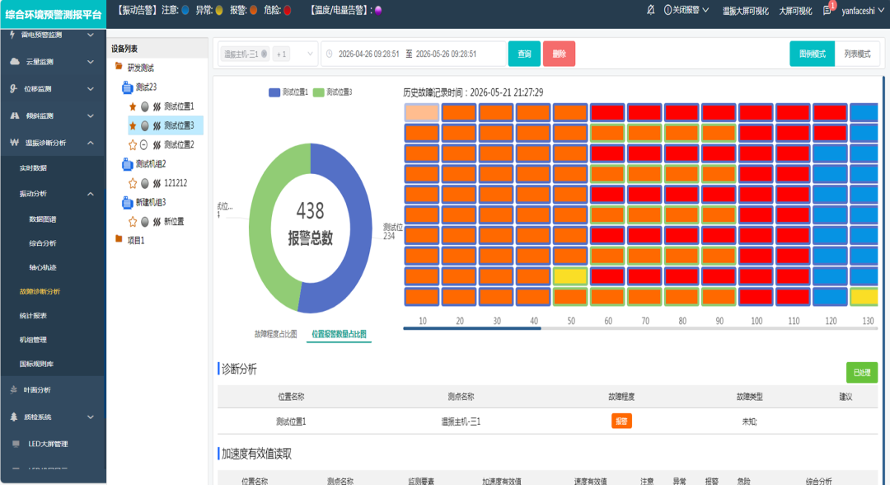Viewport: 890px width, 485px height.
Task: Click the teal 查询 button
Action: [524, 54]
